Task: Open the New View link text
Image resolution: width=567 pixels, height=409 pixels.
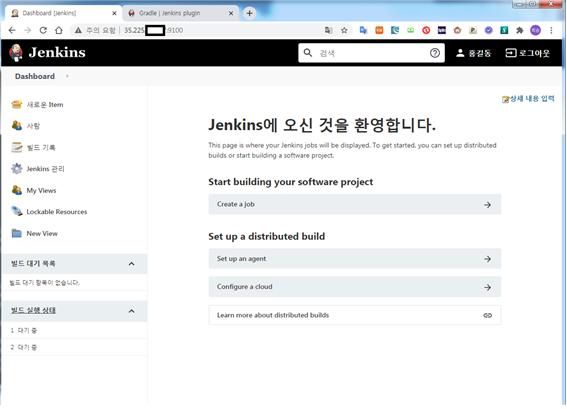Action: tap(42, 234)
